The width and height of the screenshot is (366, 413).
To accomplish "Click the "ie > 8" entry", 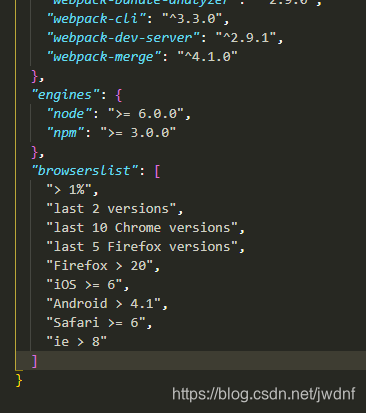I will pyautogui.click(x=77, y=342).
